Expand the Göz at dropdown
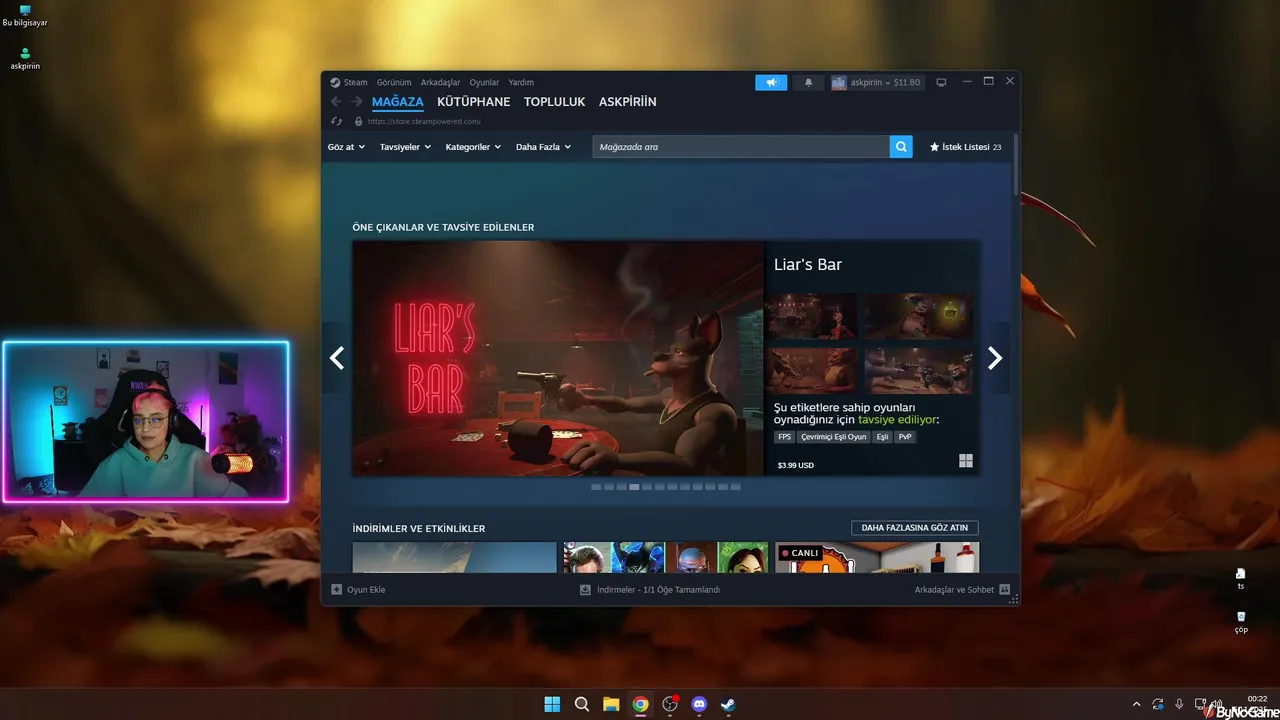This screenshot has height=720, width=1280. coord(346,147)
